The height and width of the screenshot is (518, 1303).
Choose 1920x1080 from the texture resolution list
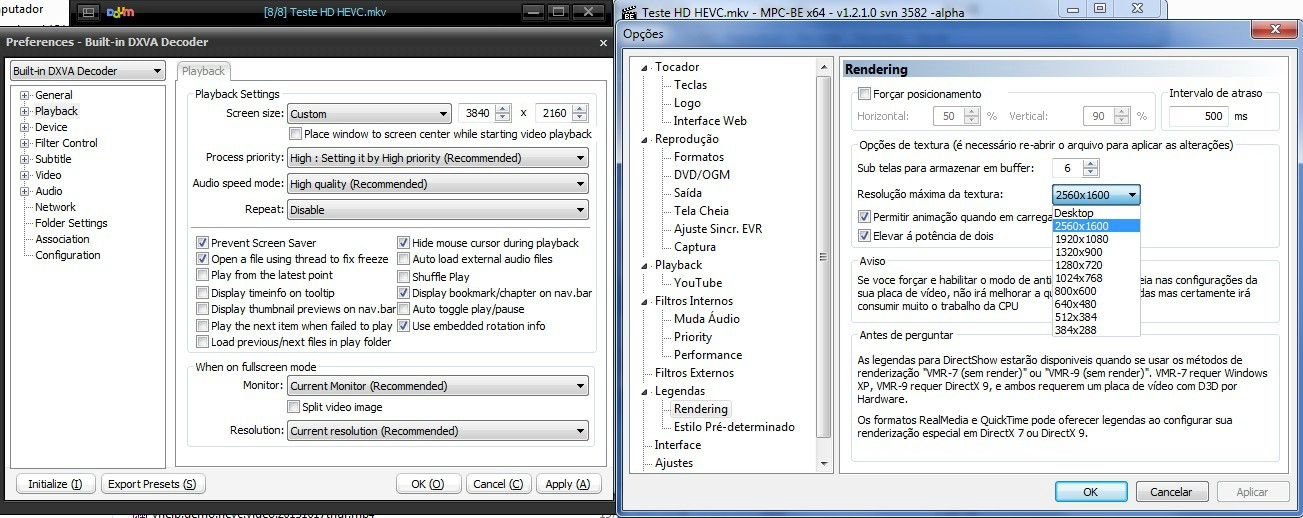[x=1096, y=239]
